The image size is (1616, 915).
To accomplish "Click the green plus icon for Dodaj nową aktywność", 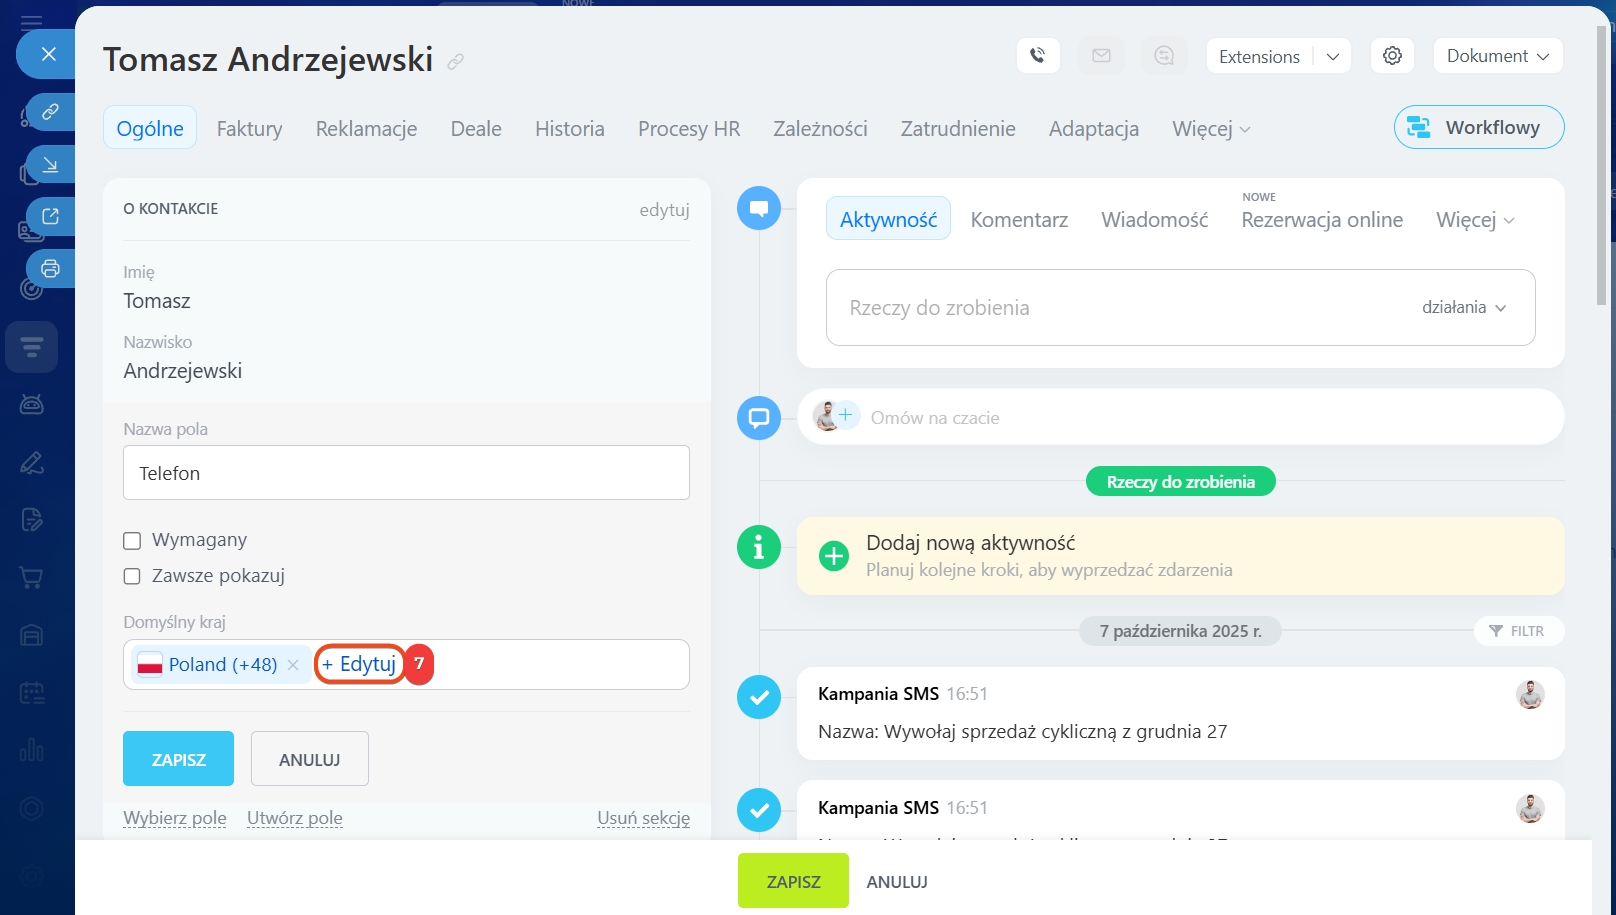I will point(833,556).
